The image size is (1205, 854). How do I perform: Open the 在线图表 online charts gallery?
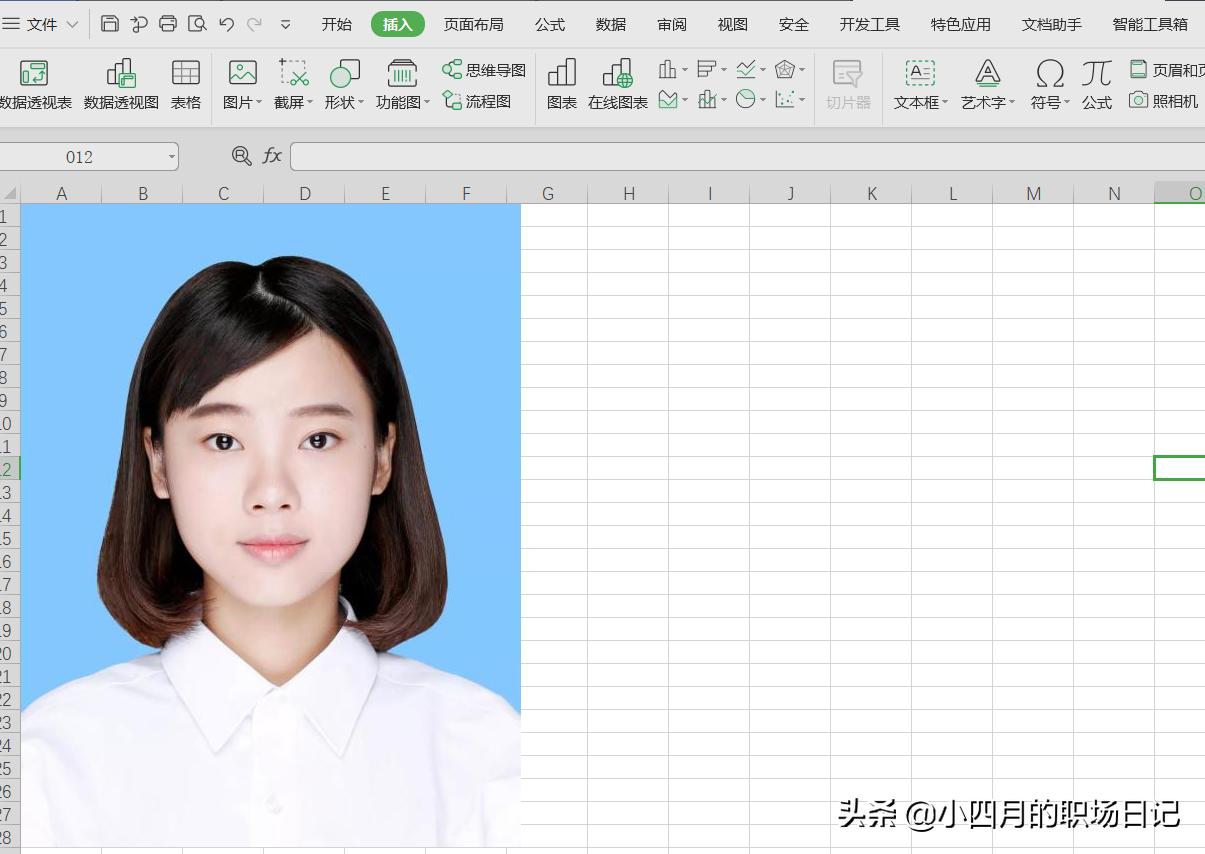tap(617, 85)
